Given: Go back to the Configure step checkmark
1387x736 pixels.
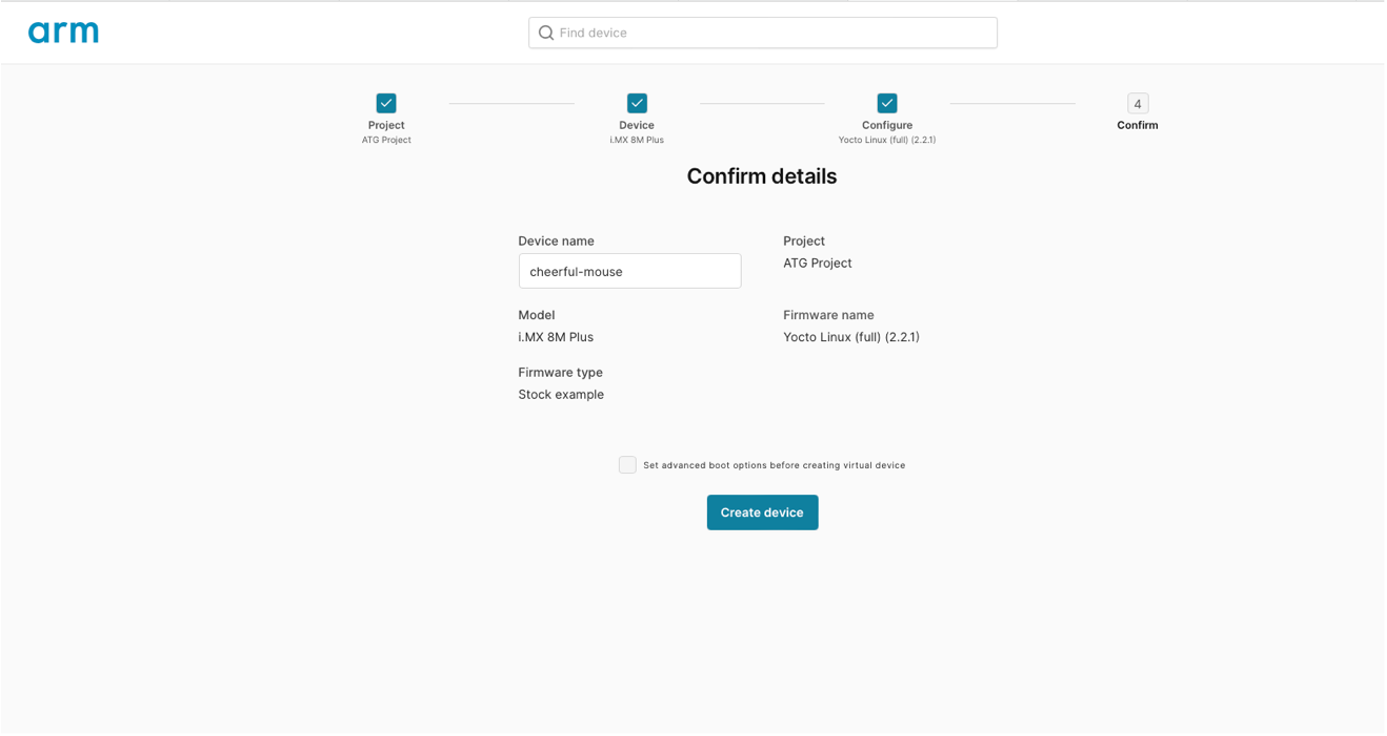Looking at the screenshot, I should (x=887, y=103).
